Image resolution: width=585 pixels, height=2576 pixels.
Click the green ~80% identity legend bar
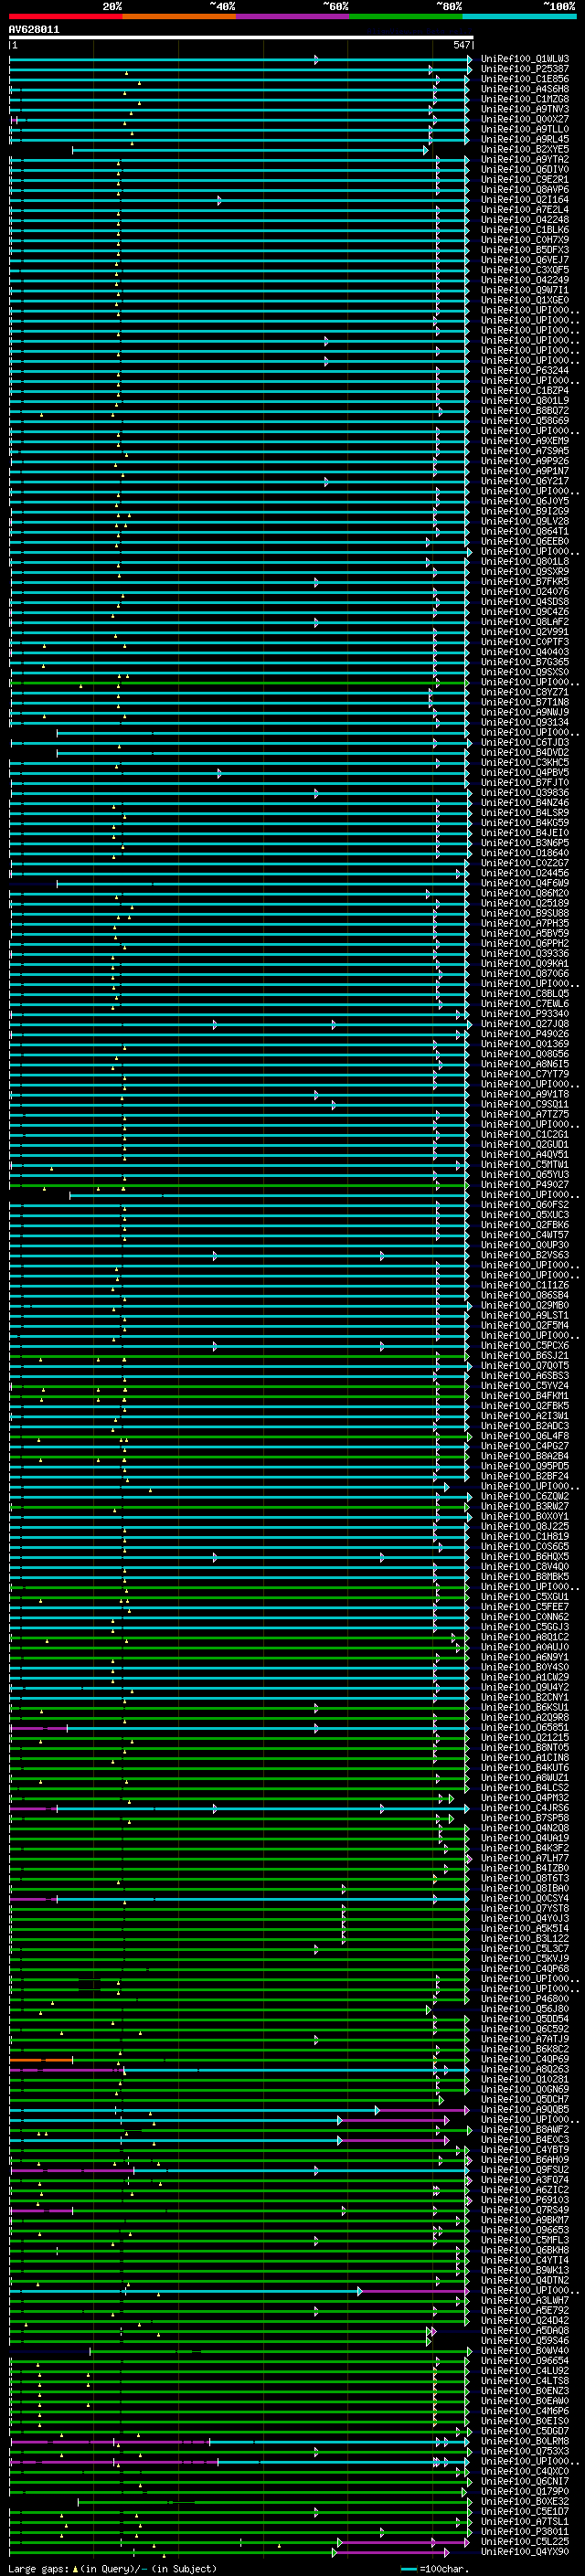pyautogui.click(x=406, y=16)
